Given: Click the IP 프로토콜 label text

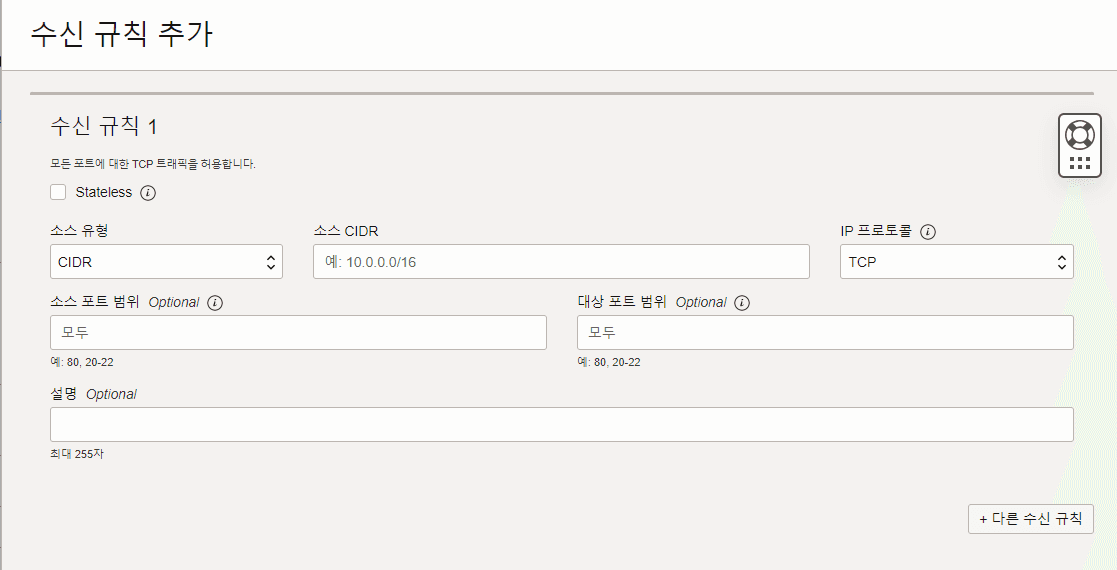Looking at the screenshot, I should tap(876, 231).
